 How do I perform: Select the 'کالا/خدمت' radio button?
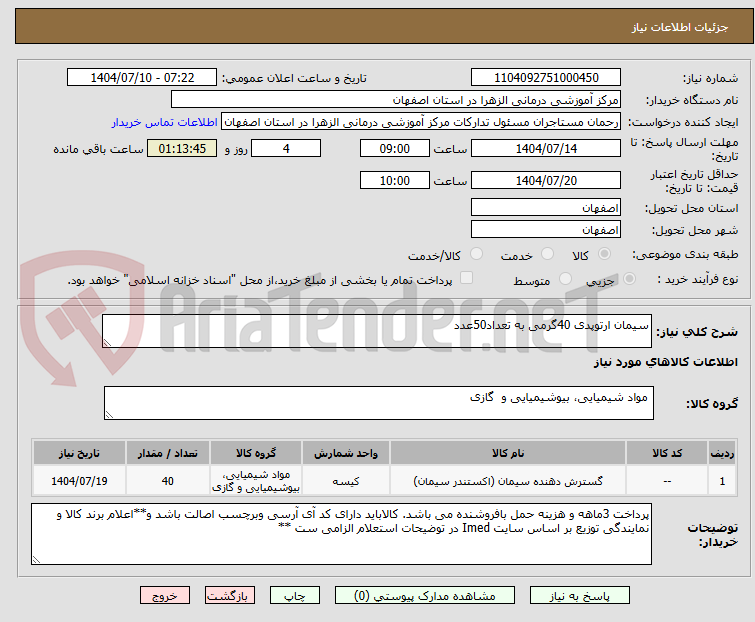[x=476, y=254]
